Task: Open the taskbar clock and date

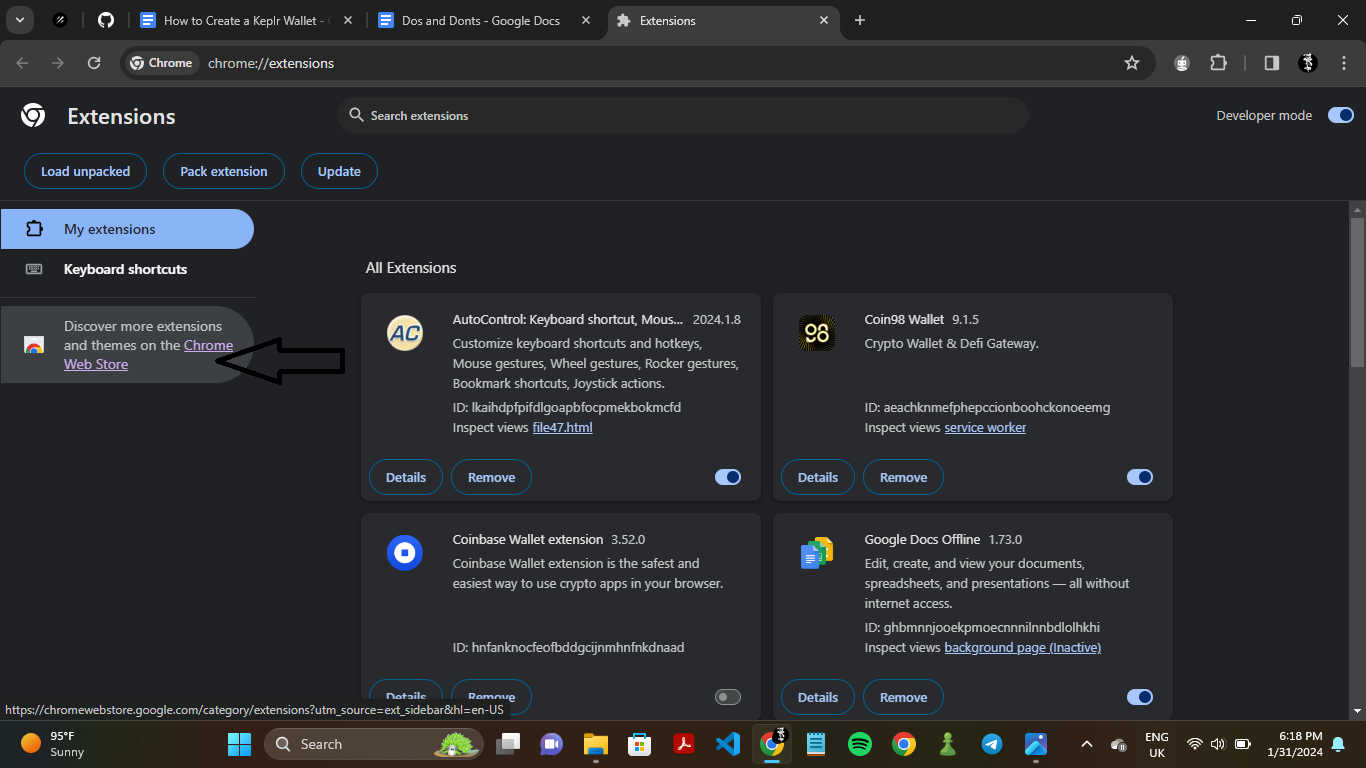Action: coord(1294,744)
